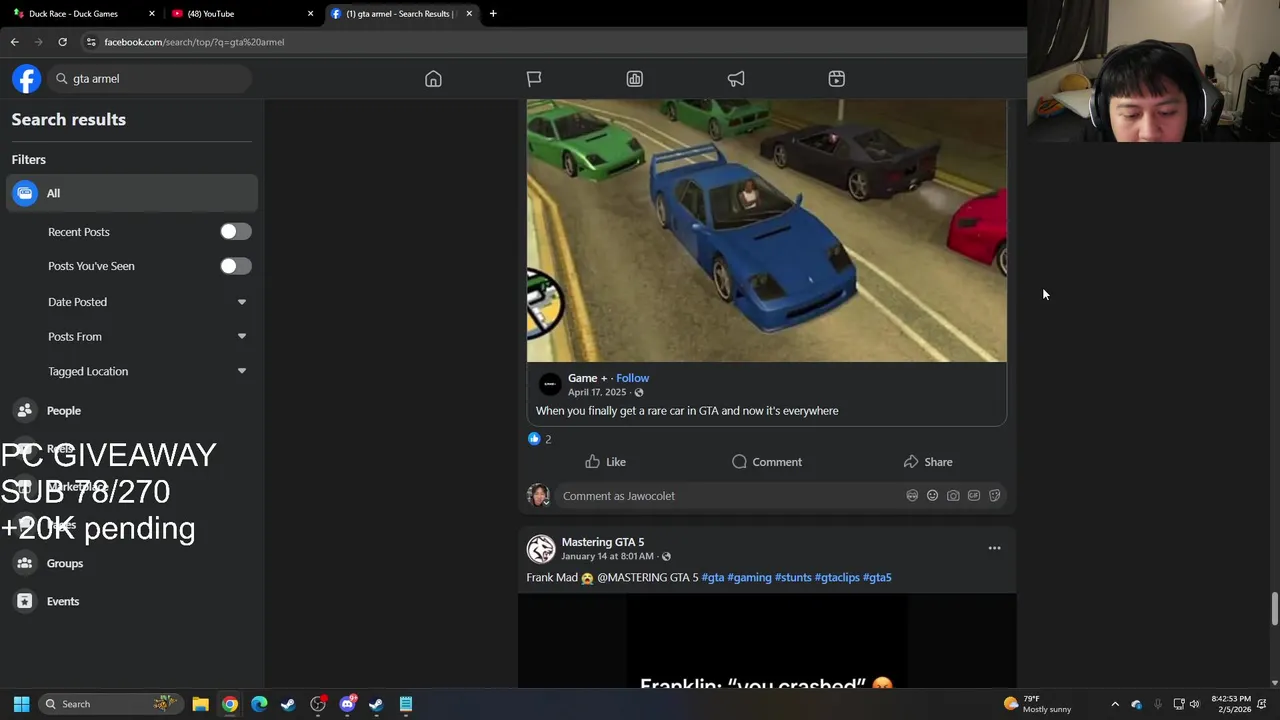The image size is (1280, 720).
Task: Open the three-dot menu on Mastering GTA 5 post
Action: pyautogui.click(x=994, y=548)
